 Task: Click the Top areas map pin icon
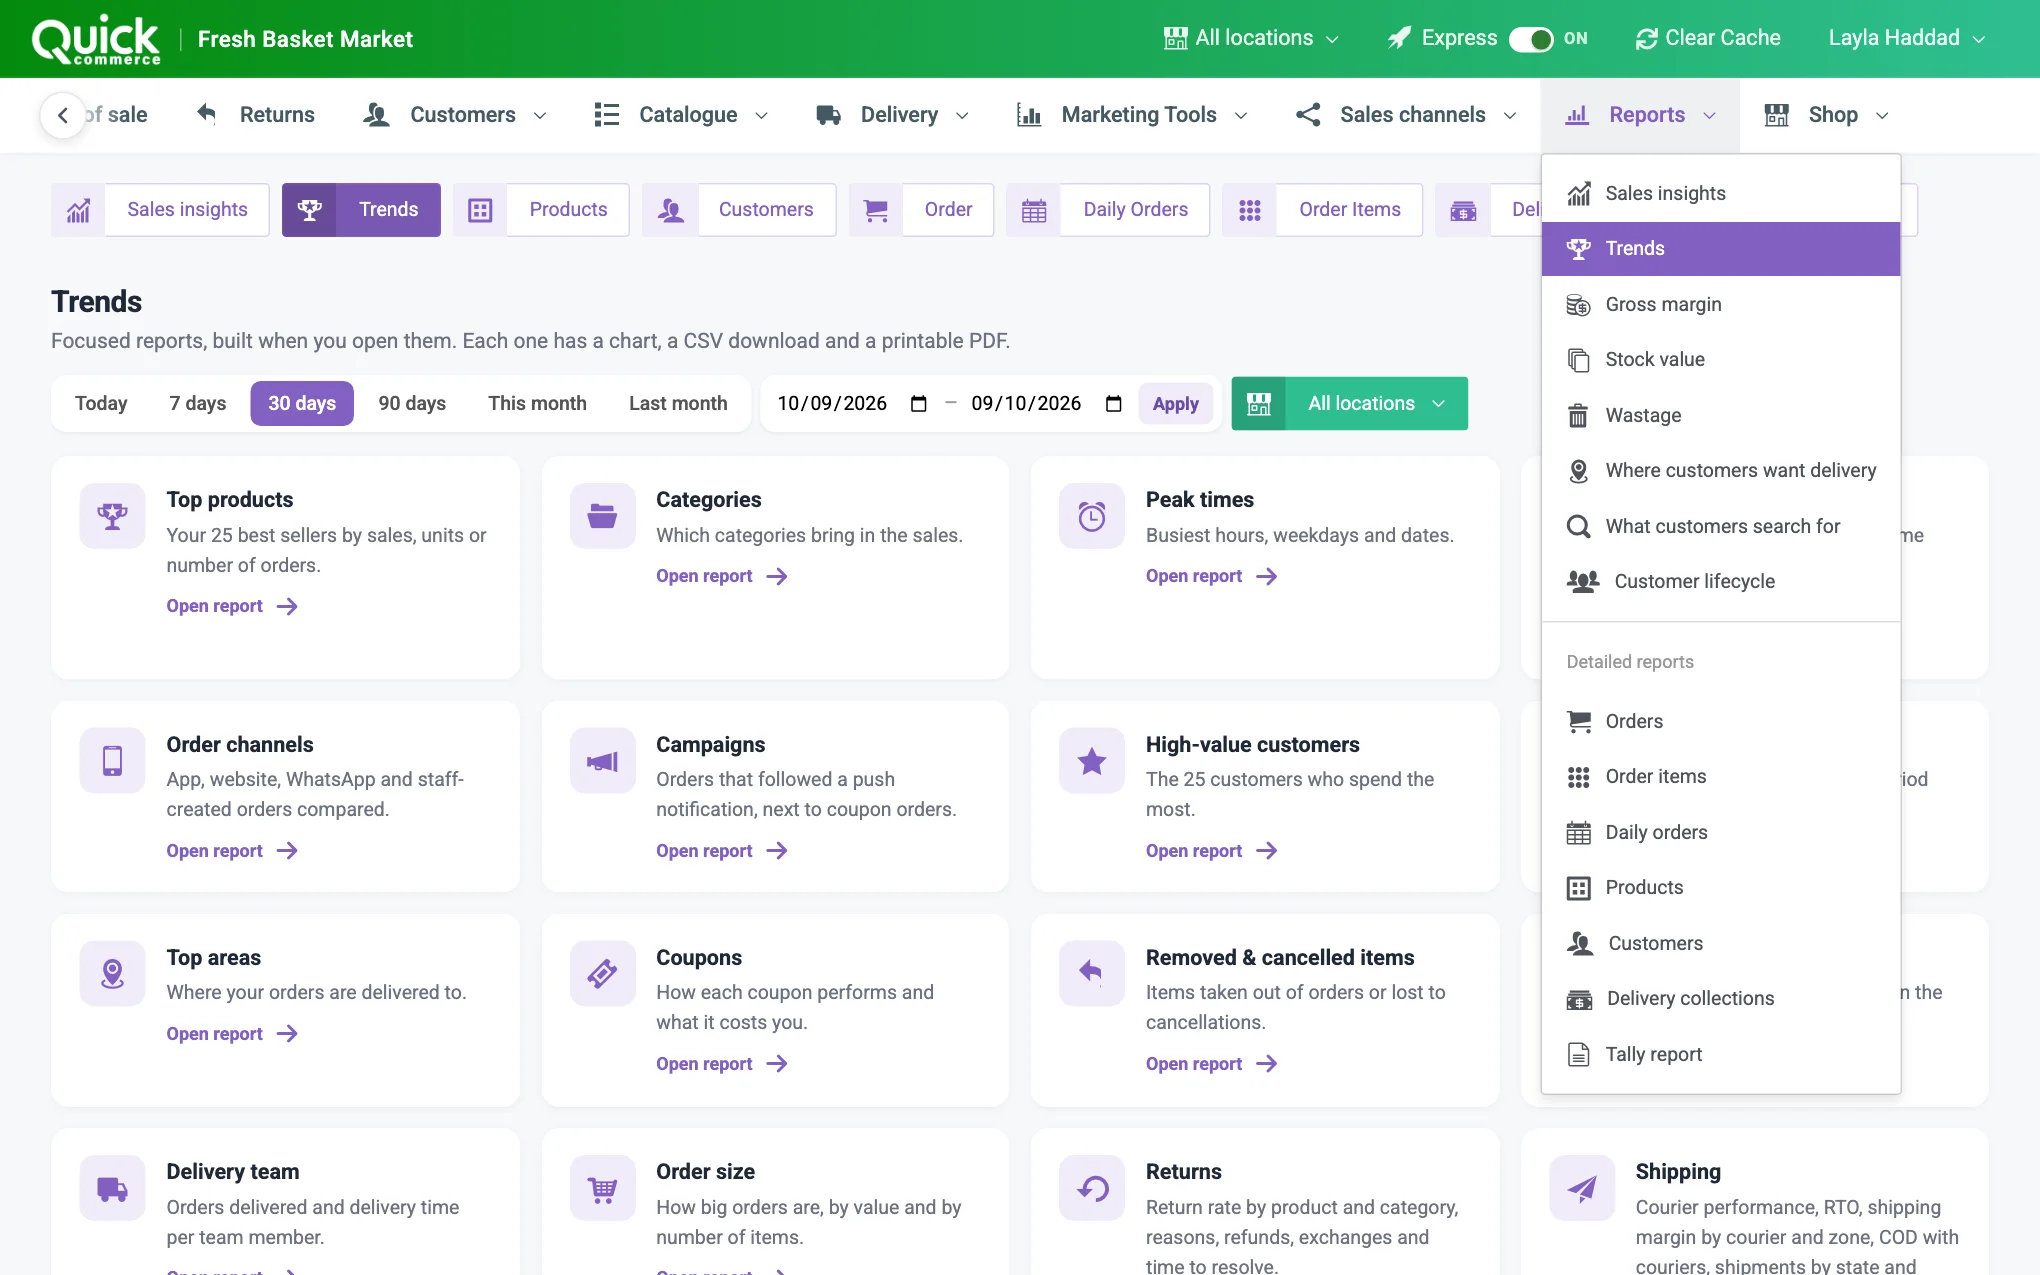(x=112, y=974)
